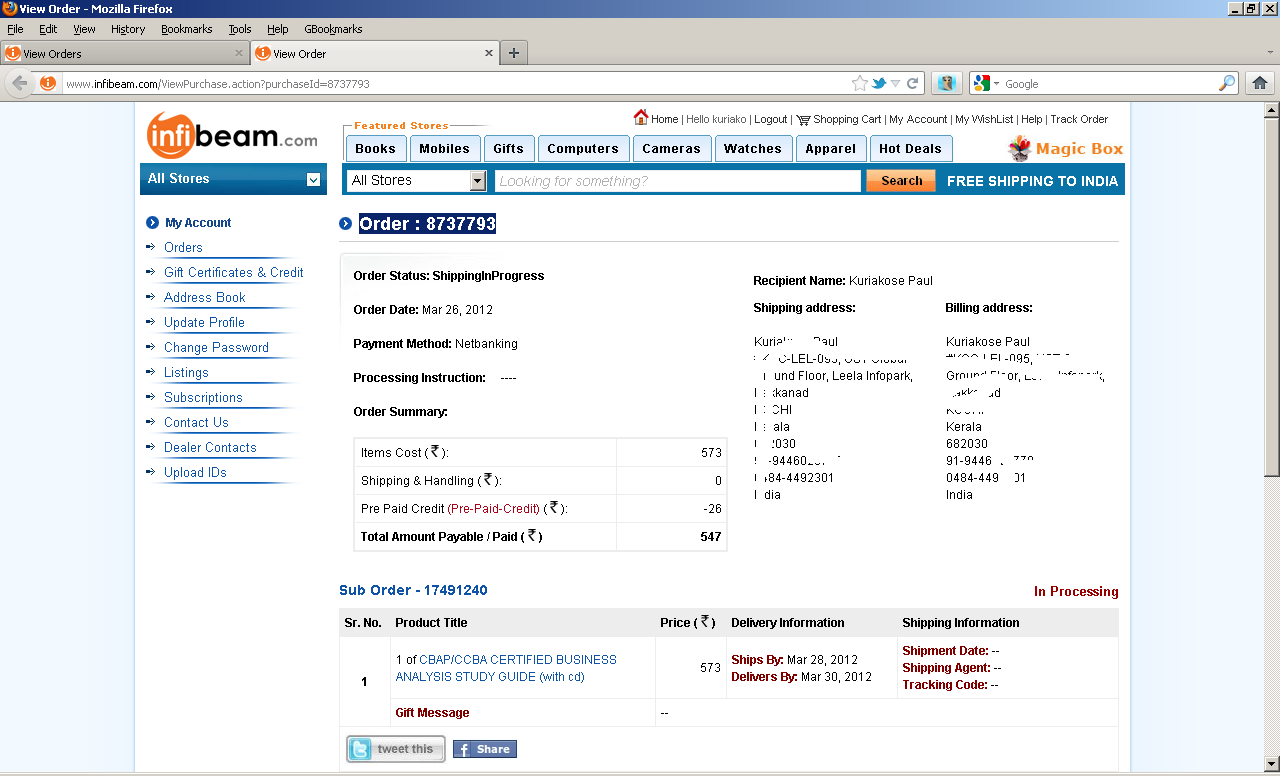The image size is (1280, 776).
Task: Open the Hot Deals tab
Action: 910,149
